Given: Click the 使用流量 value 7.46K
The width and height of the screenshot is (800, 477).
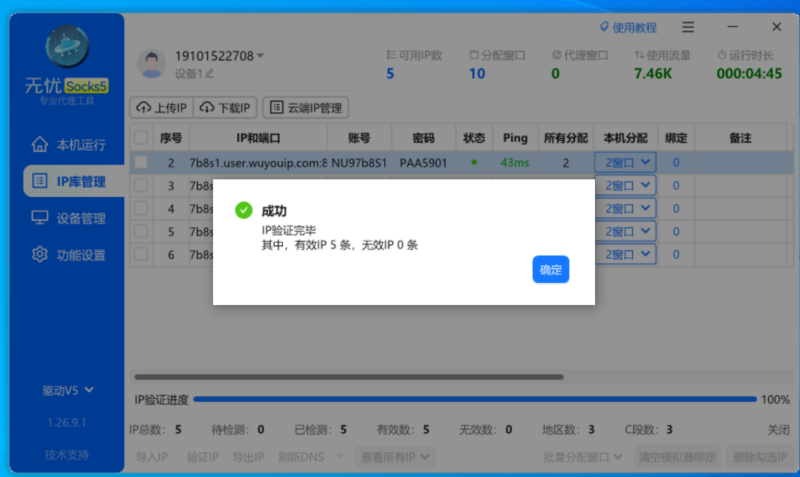Looking at the screenshot, I should coord(653,74).
